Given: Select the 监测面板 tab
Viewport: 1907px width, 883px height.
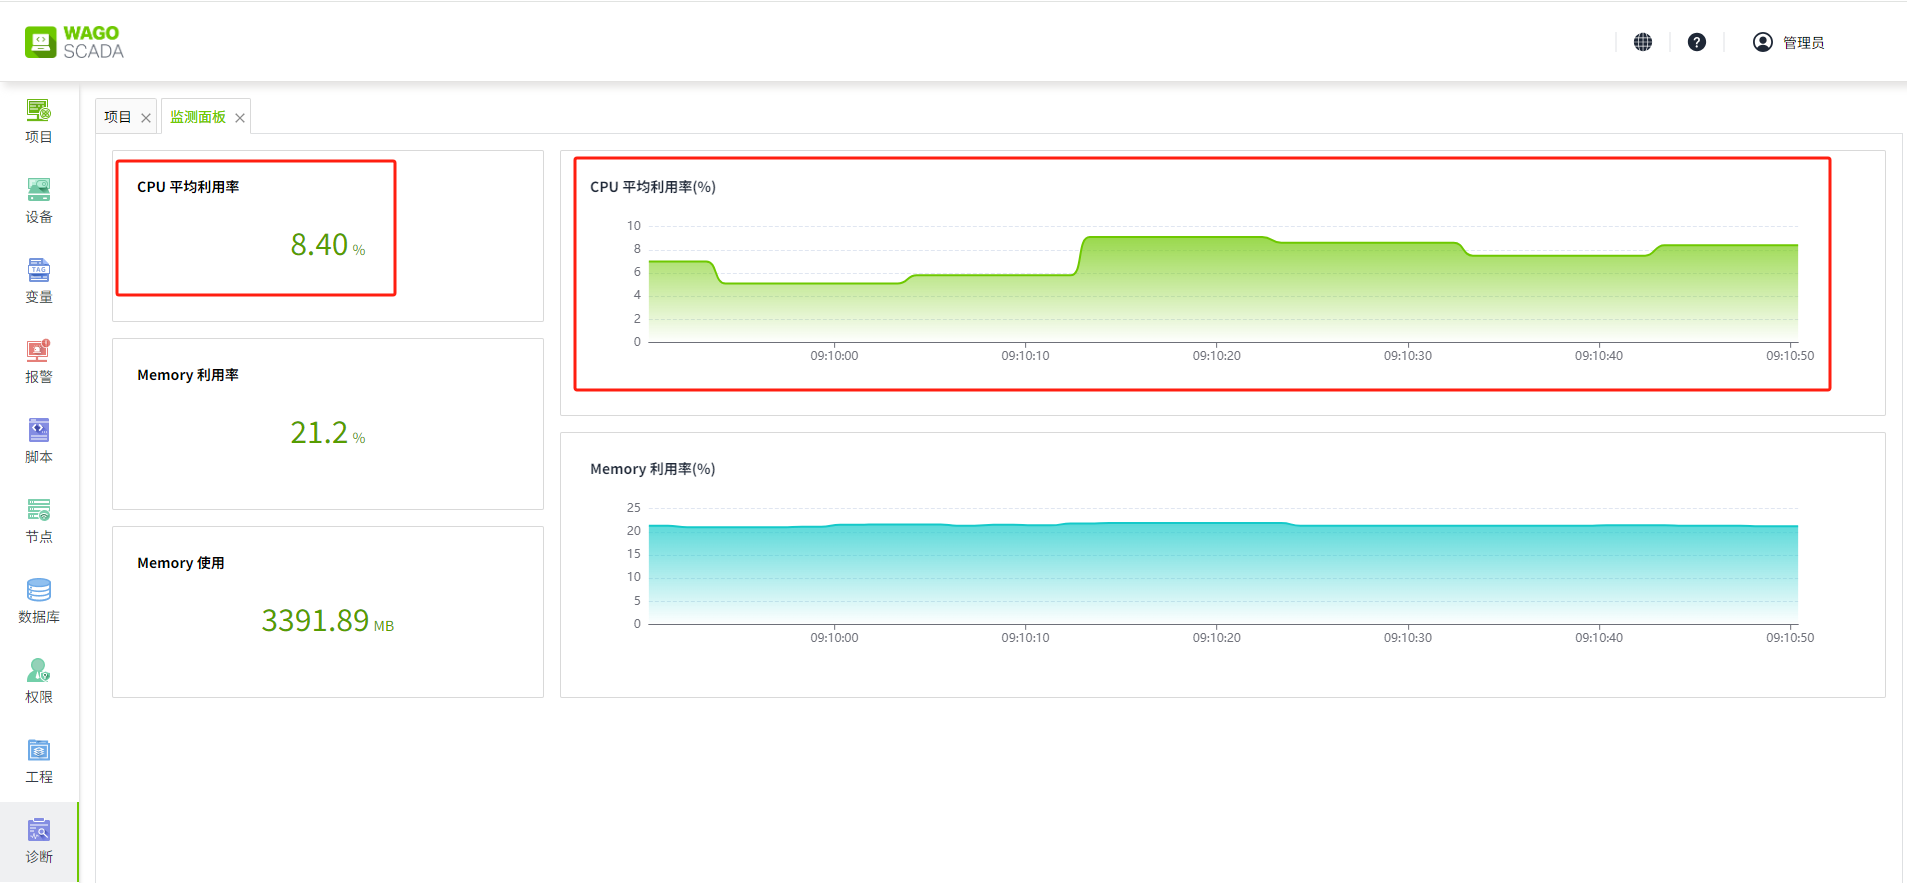Looking at the screenshot, I should [x=198, y=117].
